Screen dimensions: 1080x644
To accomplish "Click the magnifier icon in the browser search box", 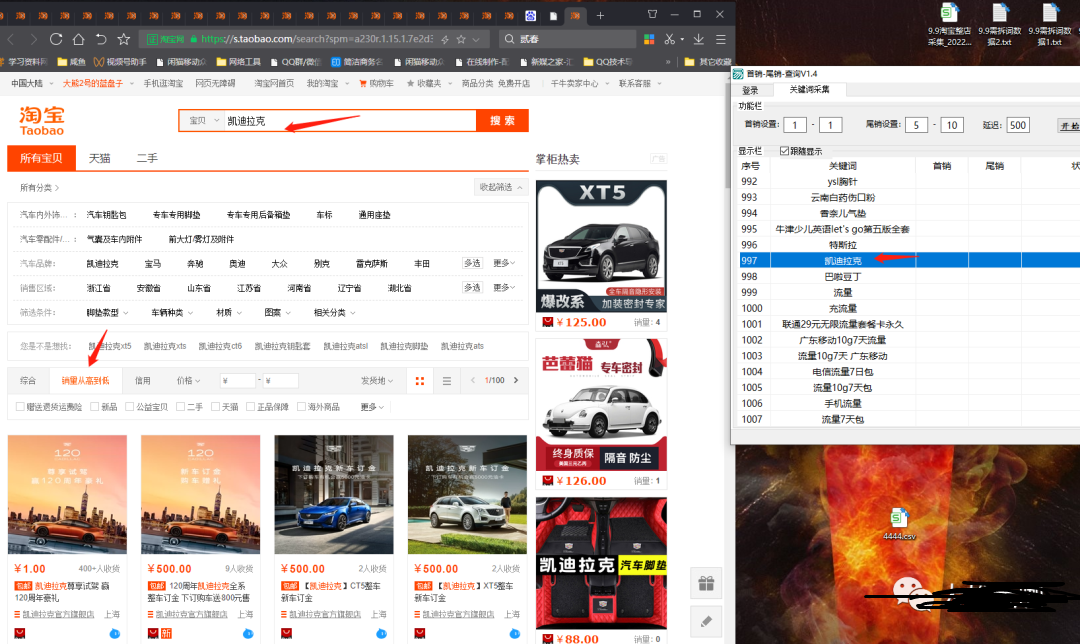I will tap(510, 39).
